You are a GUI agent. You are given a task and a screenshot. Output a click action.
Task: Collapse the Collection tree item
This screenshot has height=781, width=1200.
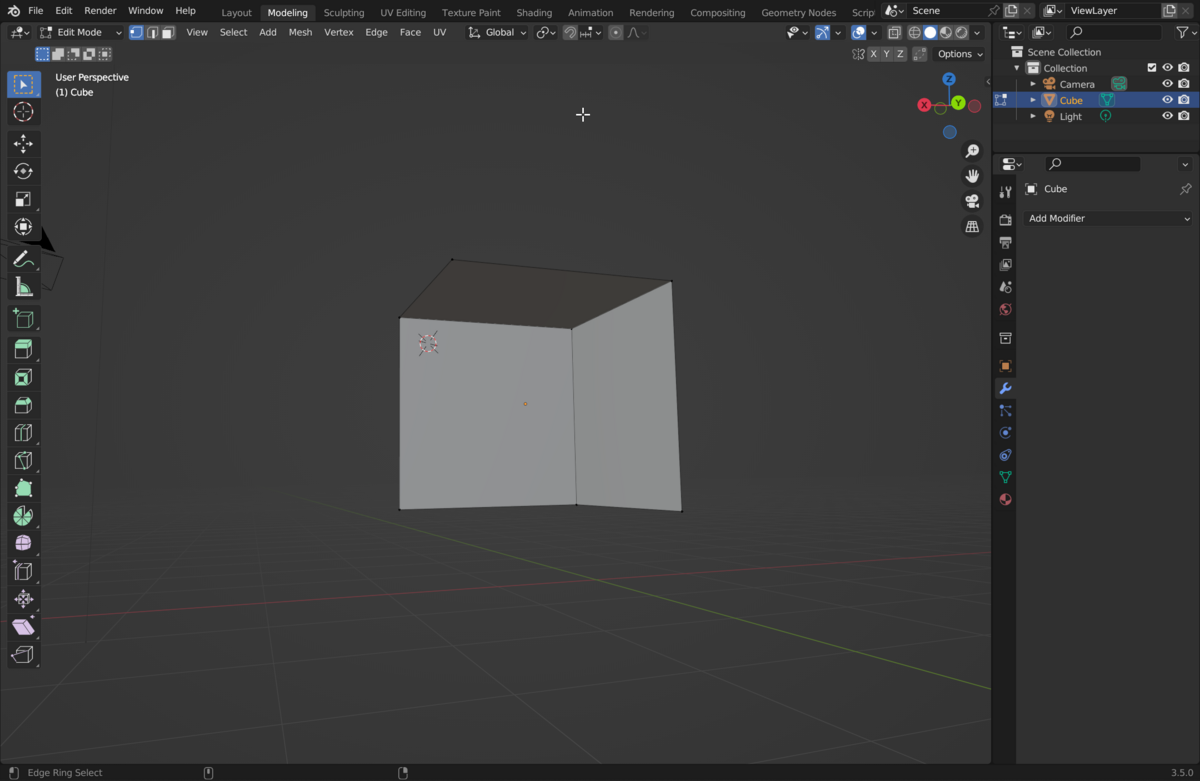point(1018,68)
